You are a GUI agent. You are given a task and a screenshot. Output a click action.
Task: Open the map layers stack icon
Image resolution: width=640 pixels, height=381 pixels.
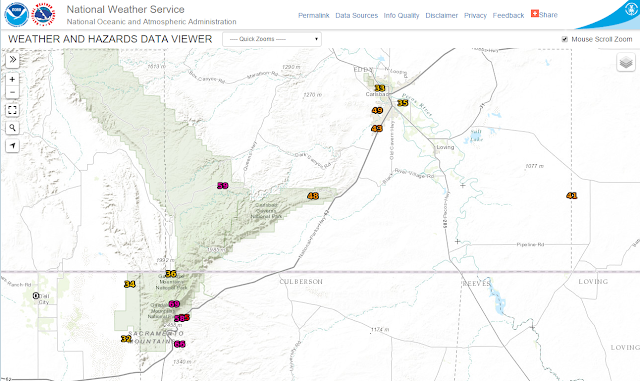(626, 62)
